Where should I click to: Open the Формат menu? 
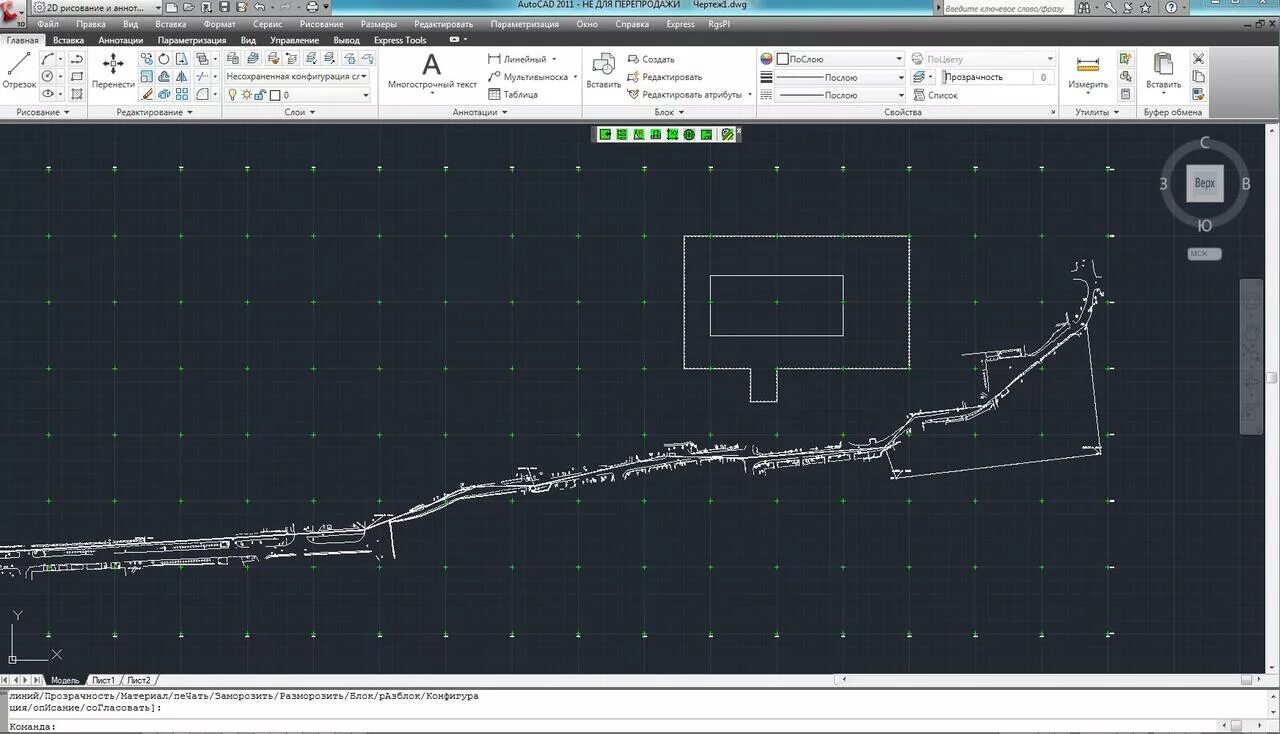coord(219,24)
